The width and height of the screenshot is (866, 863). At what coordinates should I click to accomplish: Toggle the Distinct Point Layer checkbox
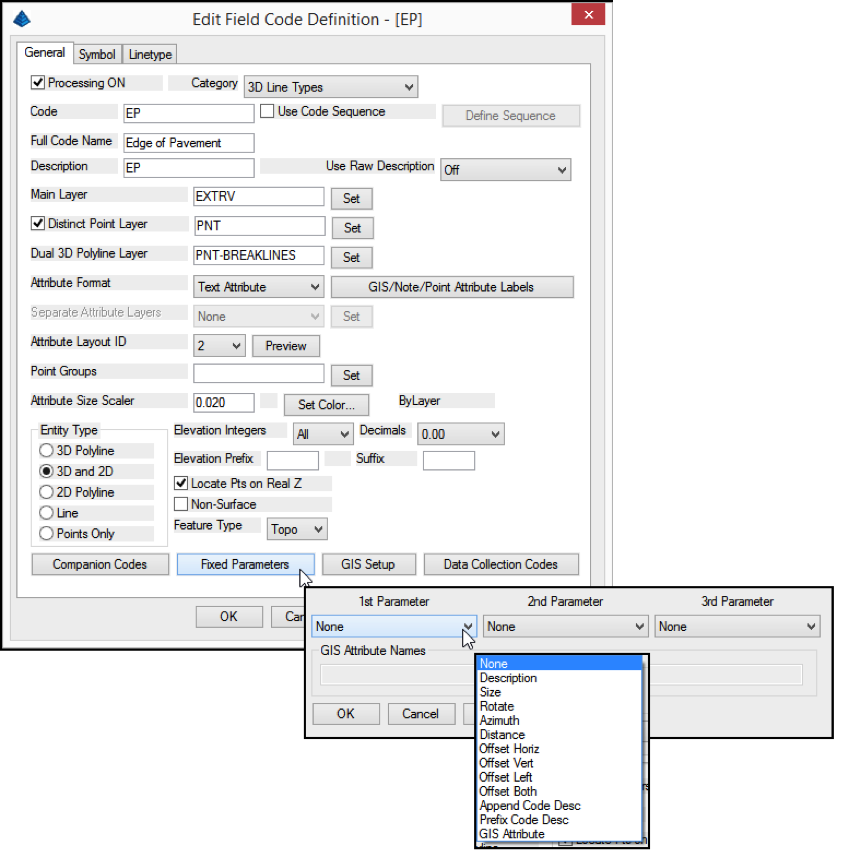click(x=38, y=223)
